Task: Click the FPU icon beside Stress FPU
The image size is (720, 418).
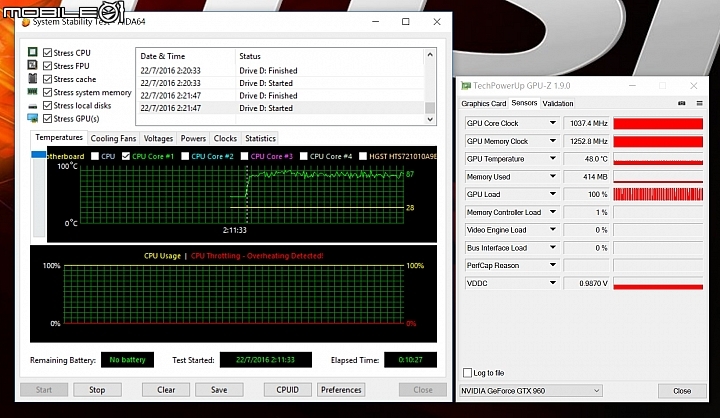Action: tap(33, 65)
